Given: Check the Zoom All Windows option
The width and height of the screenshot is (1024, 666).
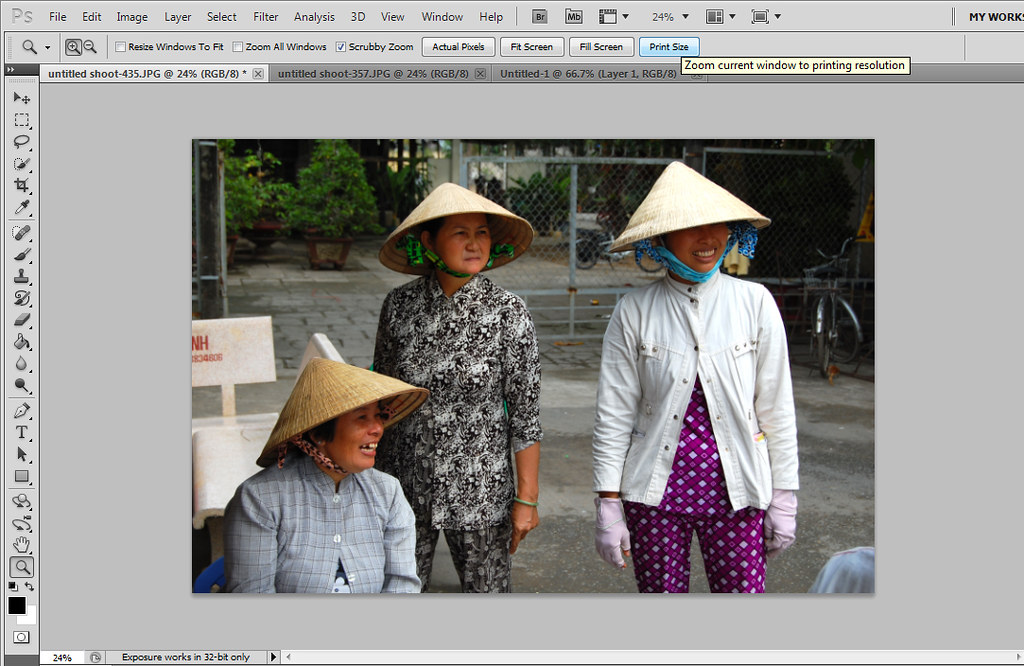Looking at the screenshot, I should (238, 47).
